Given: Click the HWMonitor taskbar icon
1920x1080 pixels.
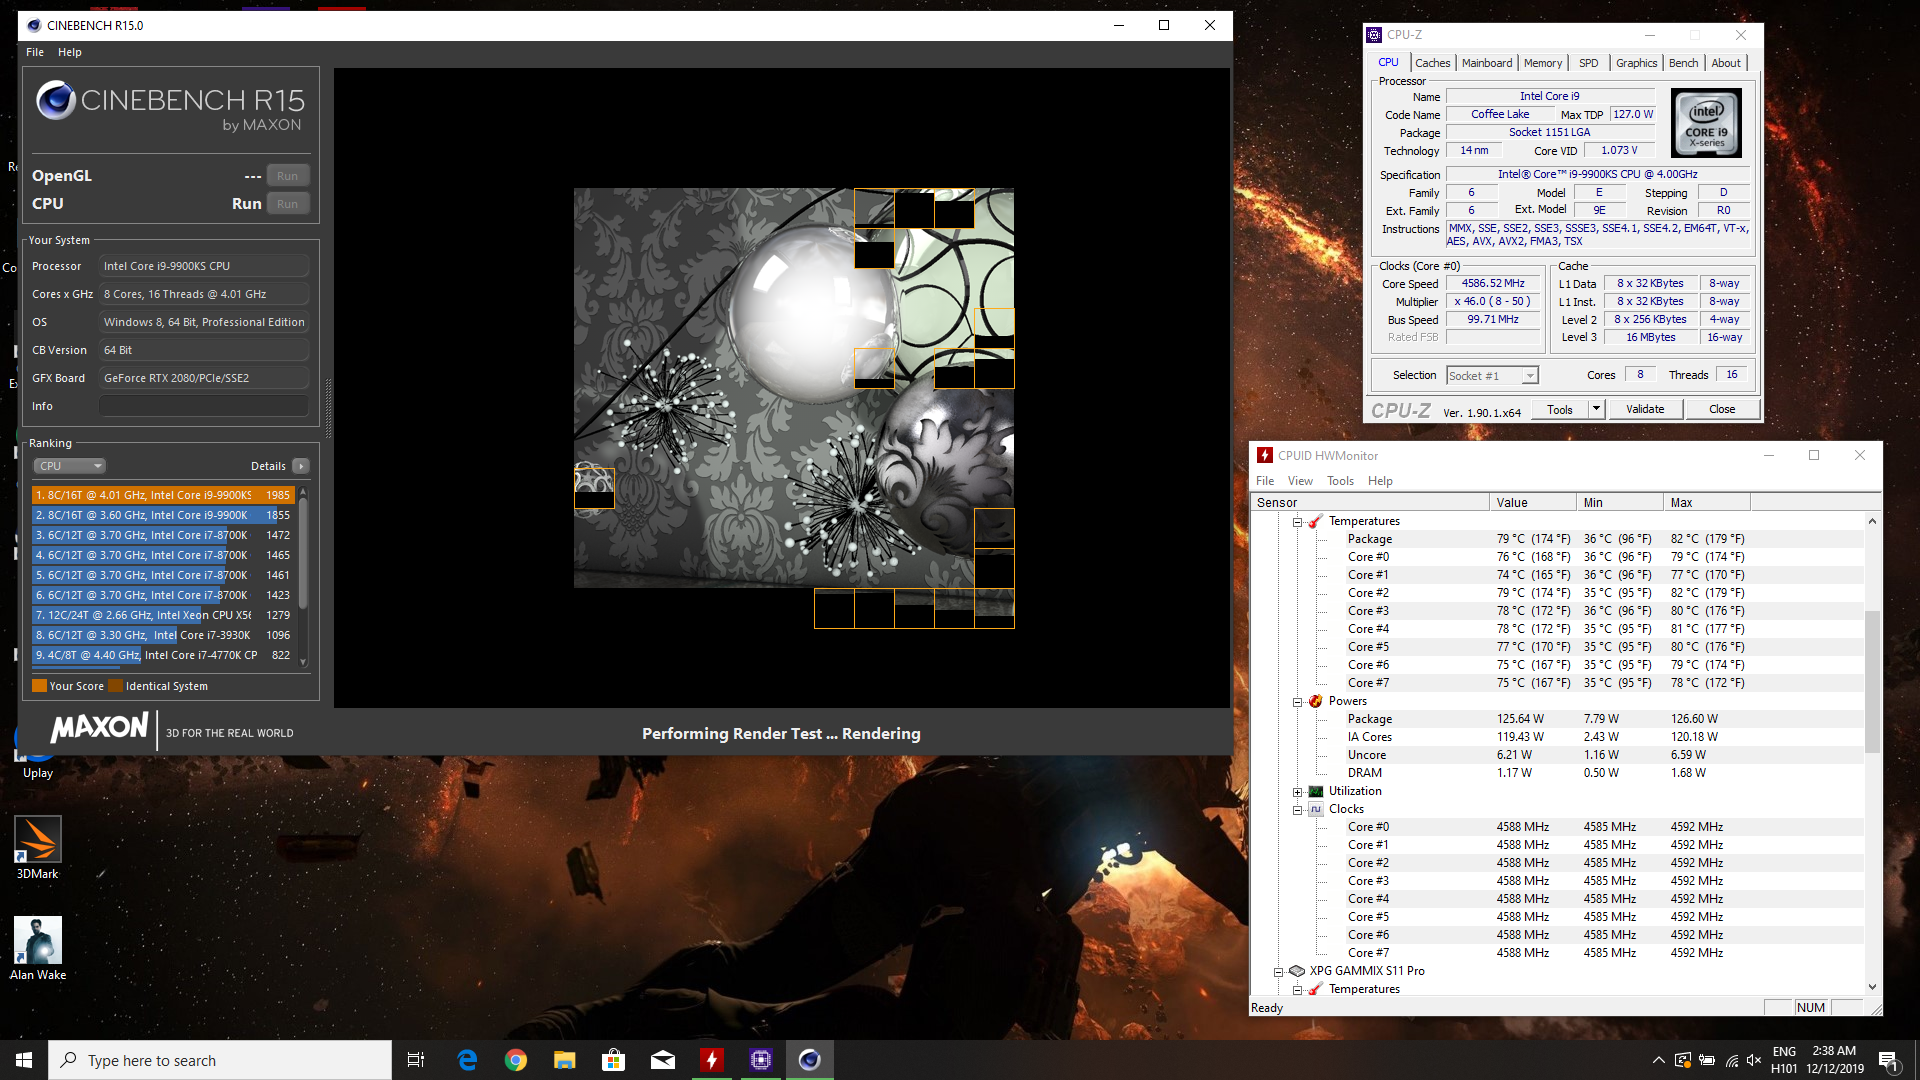Looking at the screenshot, I should click(x=711, y=1060).
